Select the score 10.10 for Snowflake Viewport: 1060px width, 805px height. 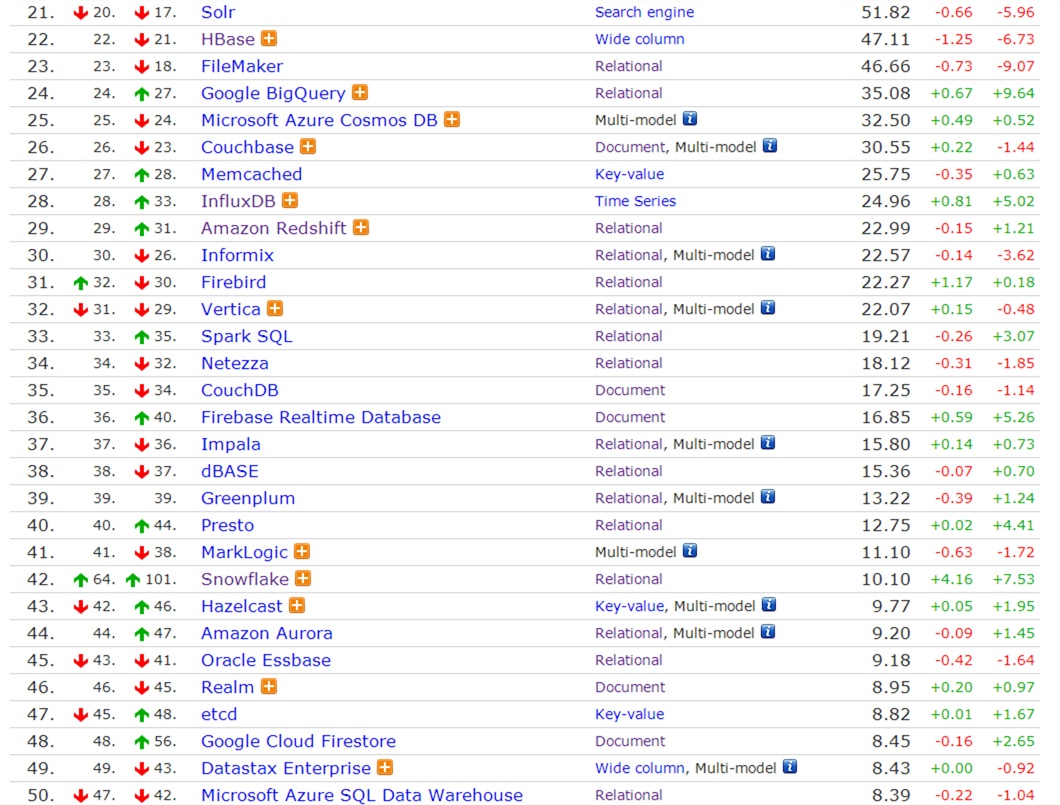click(886, 579)
